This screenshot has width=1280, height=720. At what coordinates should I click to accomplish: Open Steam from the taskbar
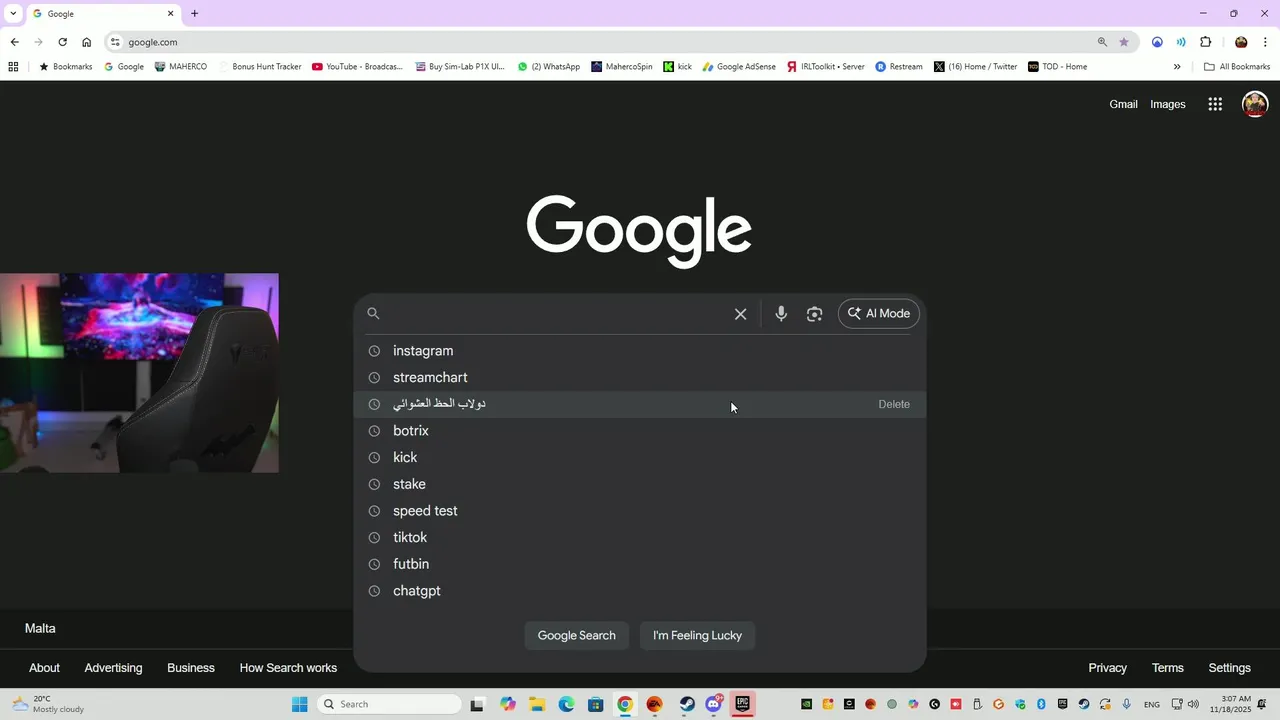687,704
